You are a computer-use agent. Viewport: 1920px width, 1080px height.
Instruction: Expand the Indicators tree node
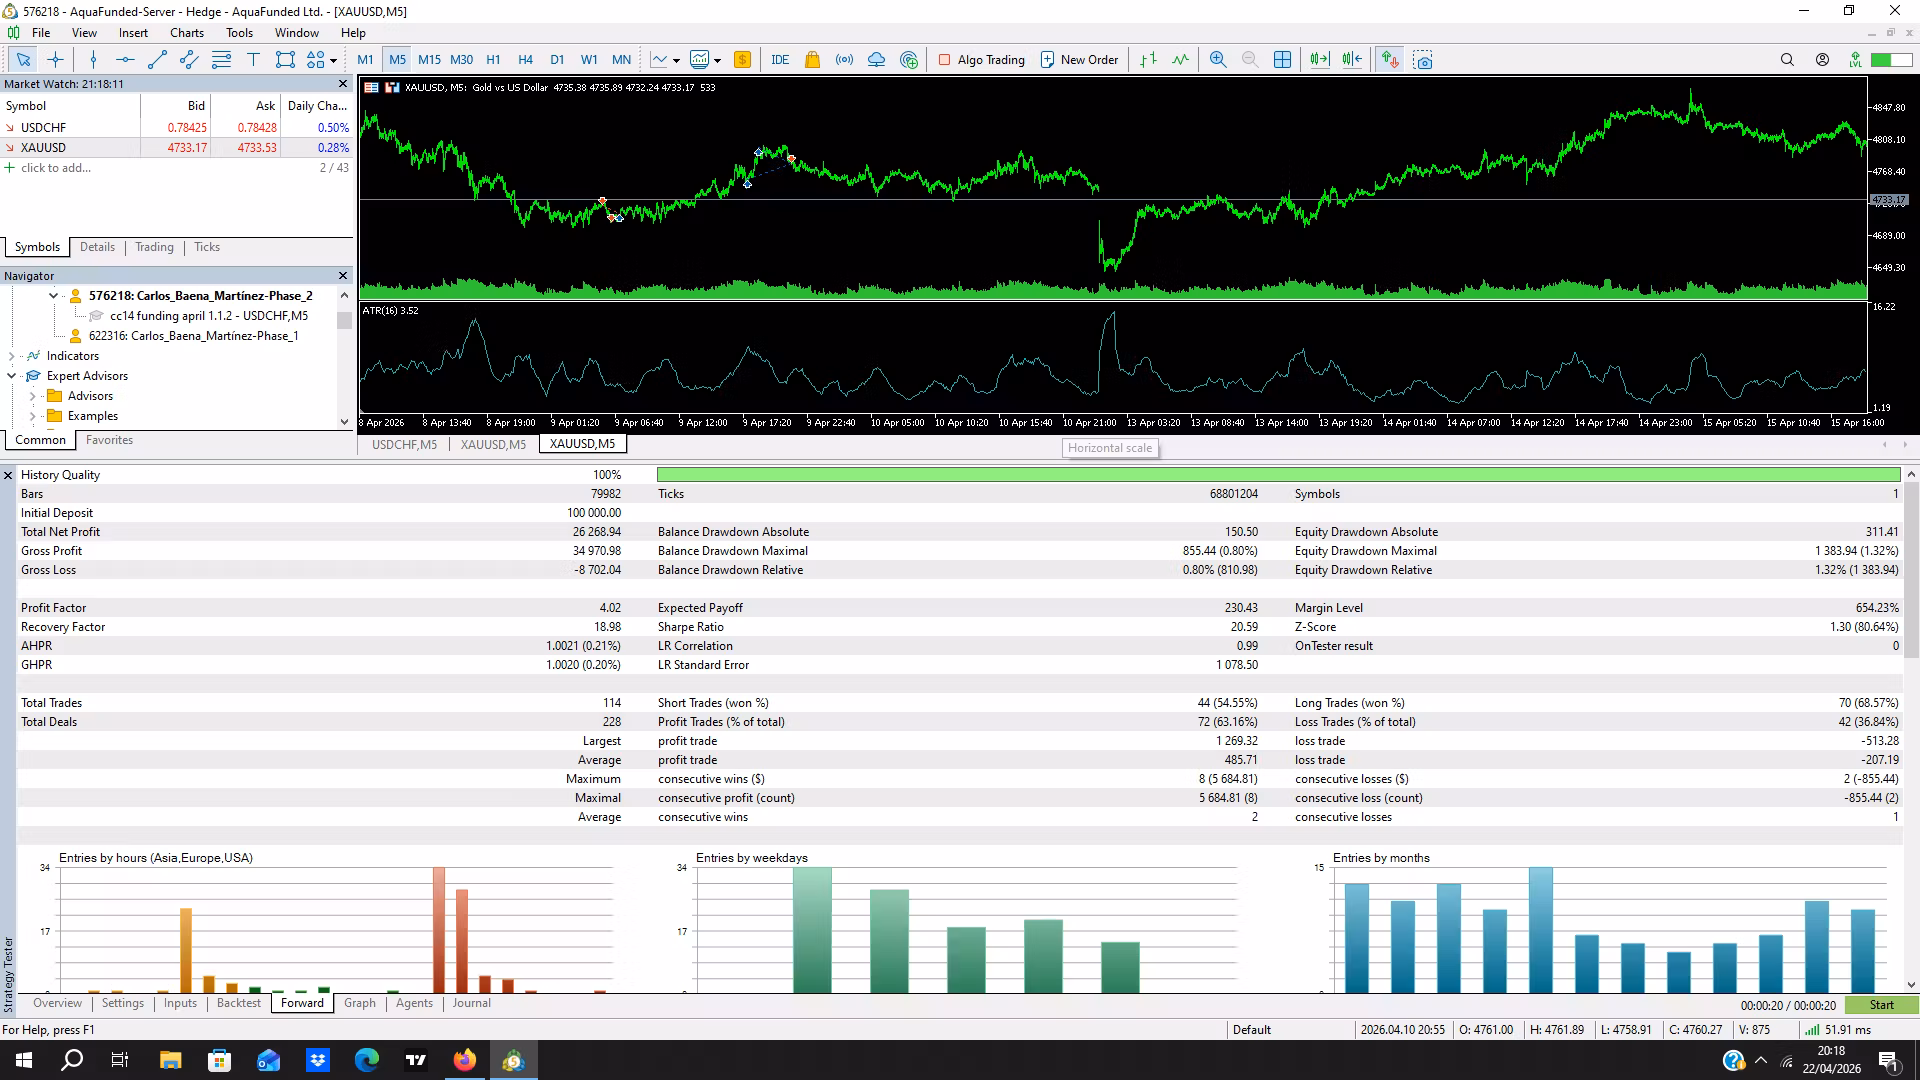(x=12, y=356)
